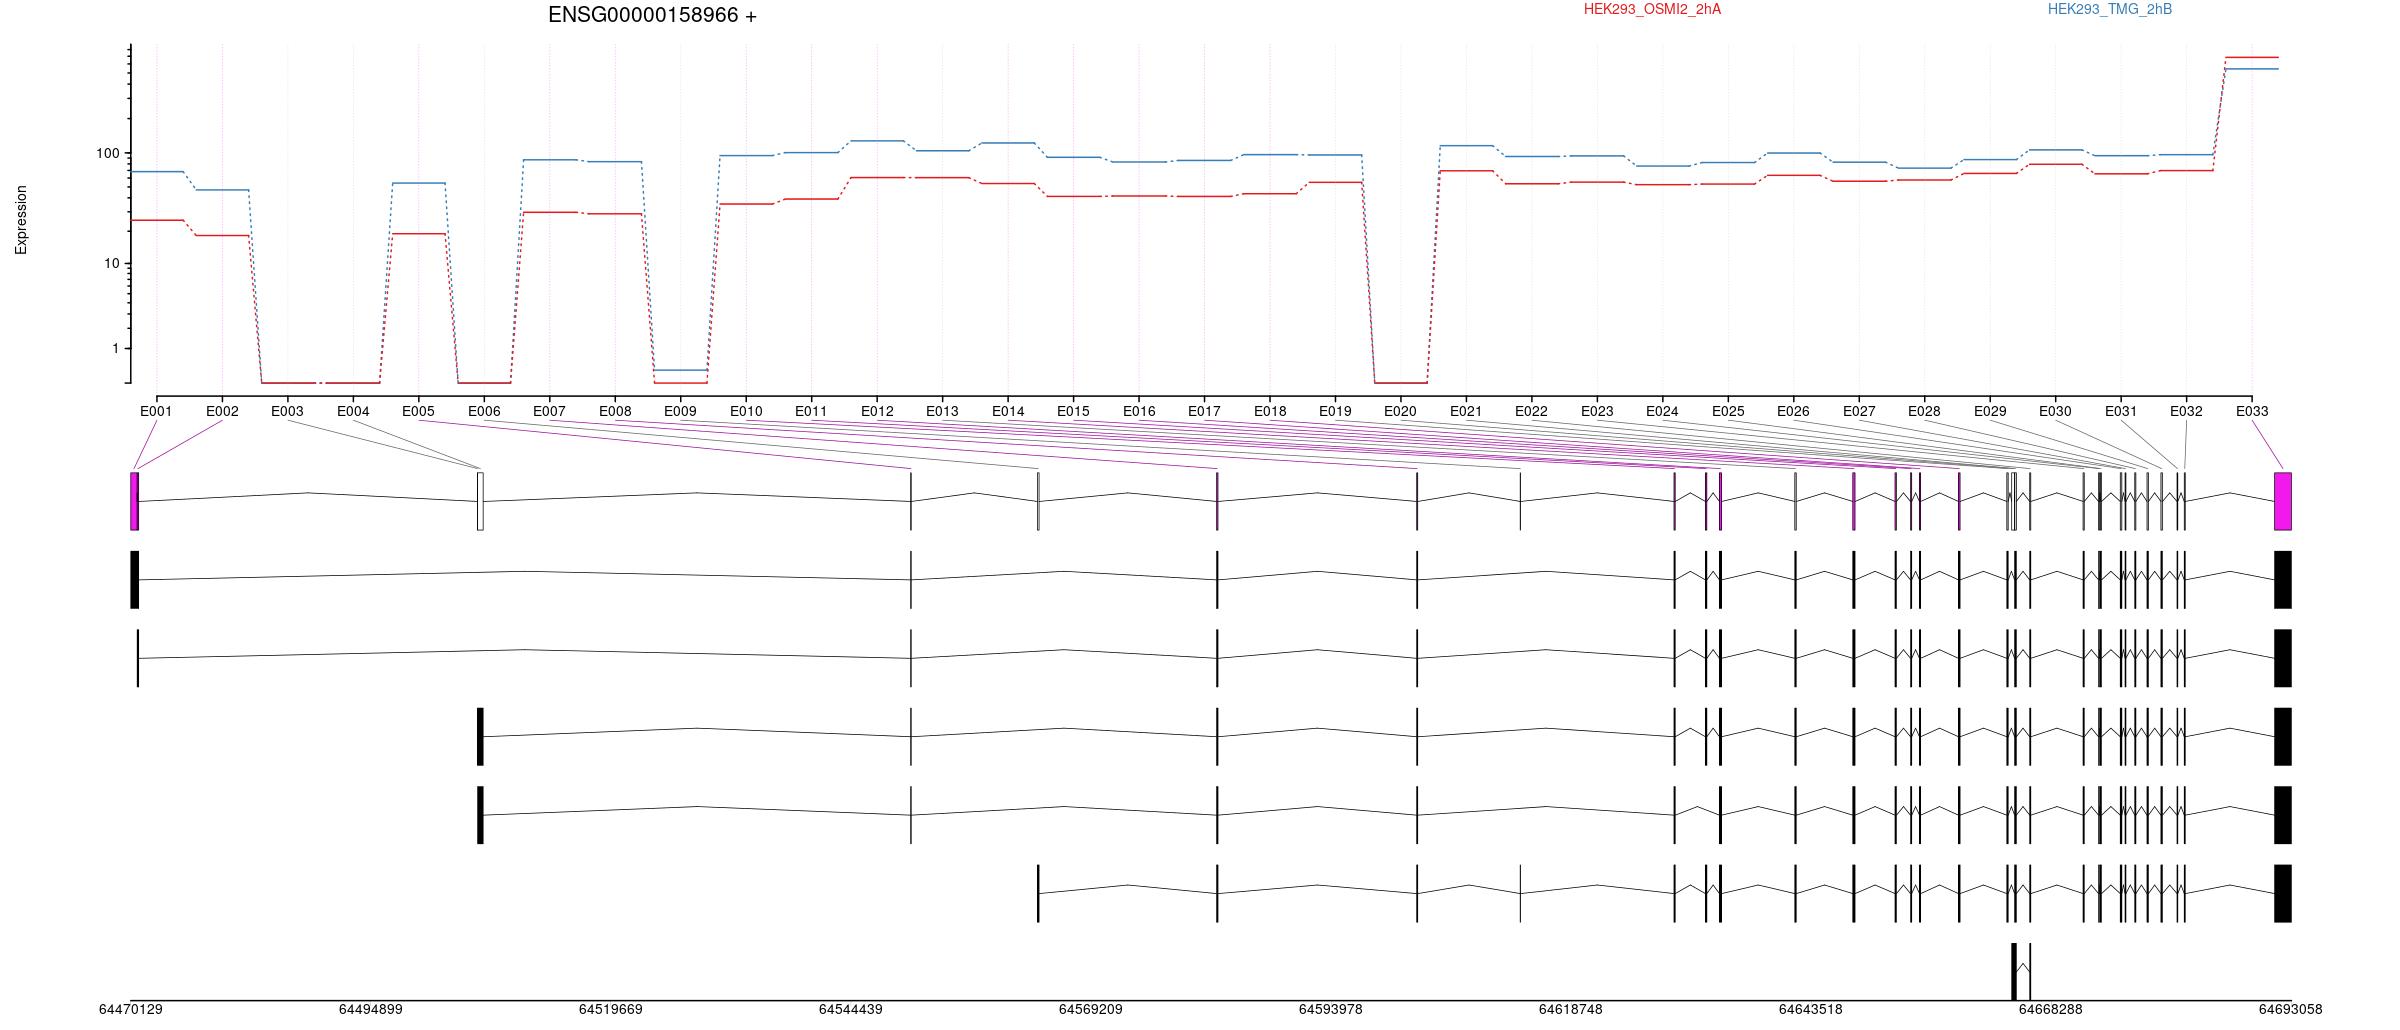Click exon label E003

point(287,411)
